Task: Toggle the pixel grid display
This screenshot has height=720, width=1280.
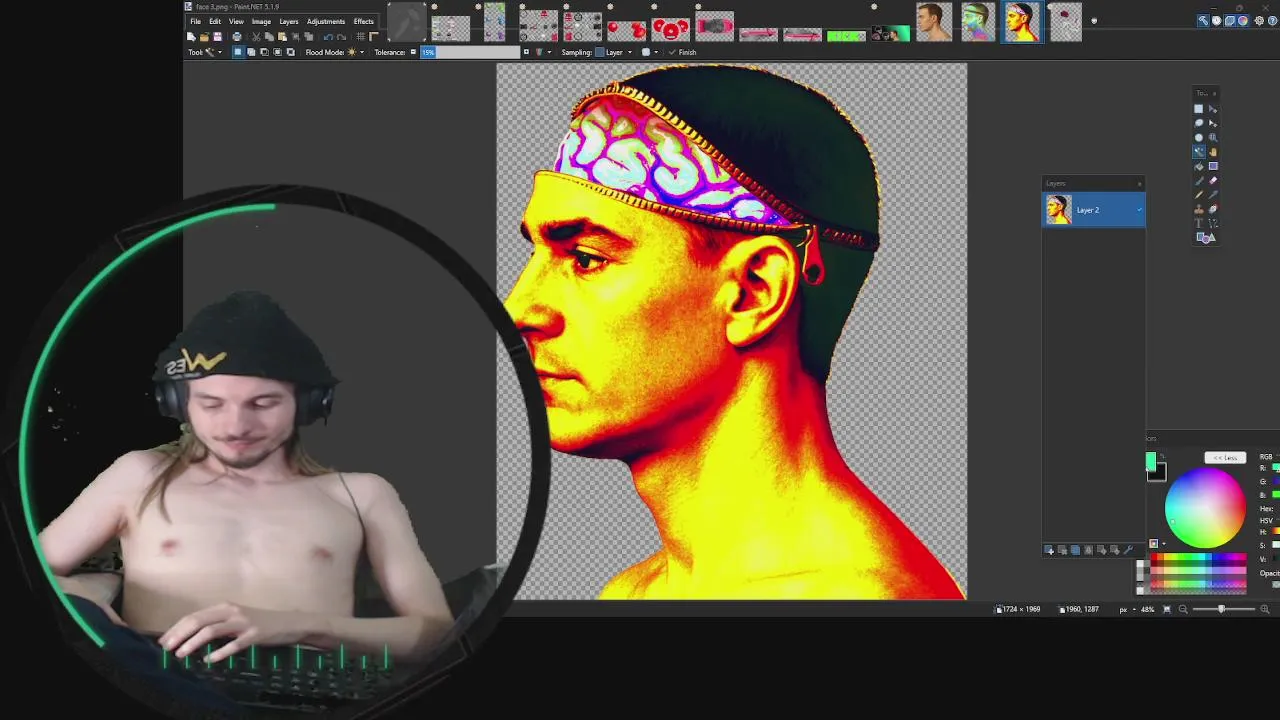Action: click(360, 37)
